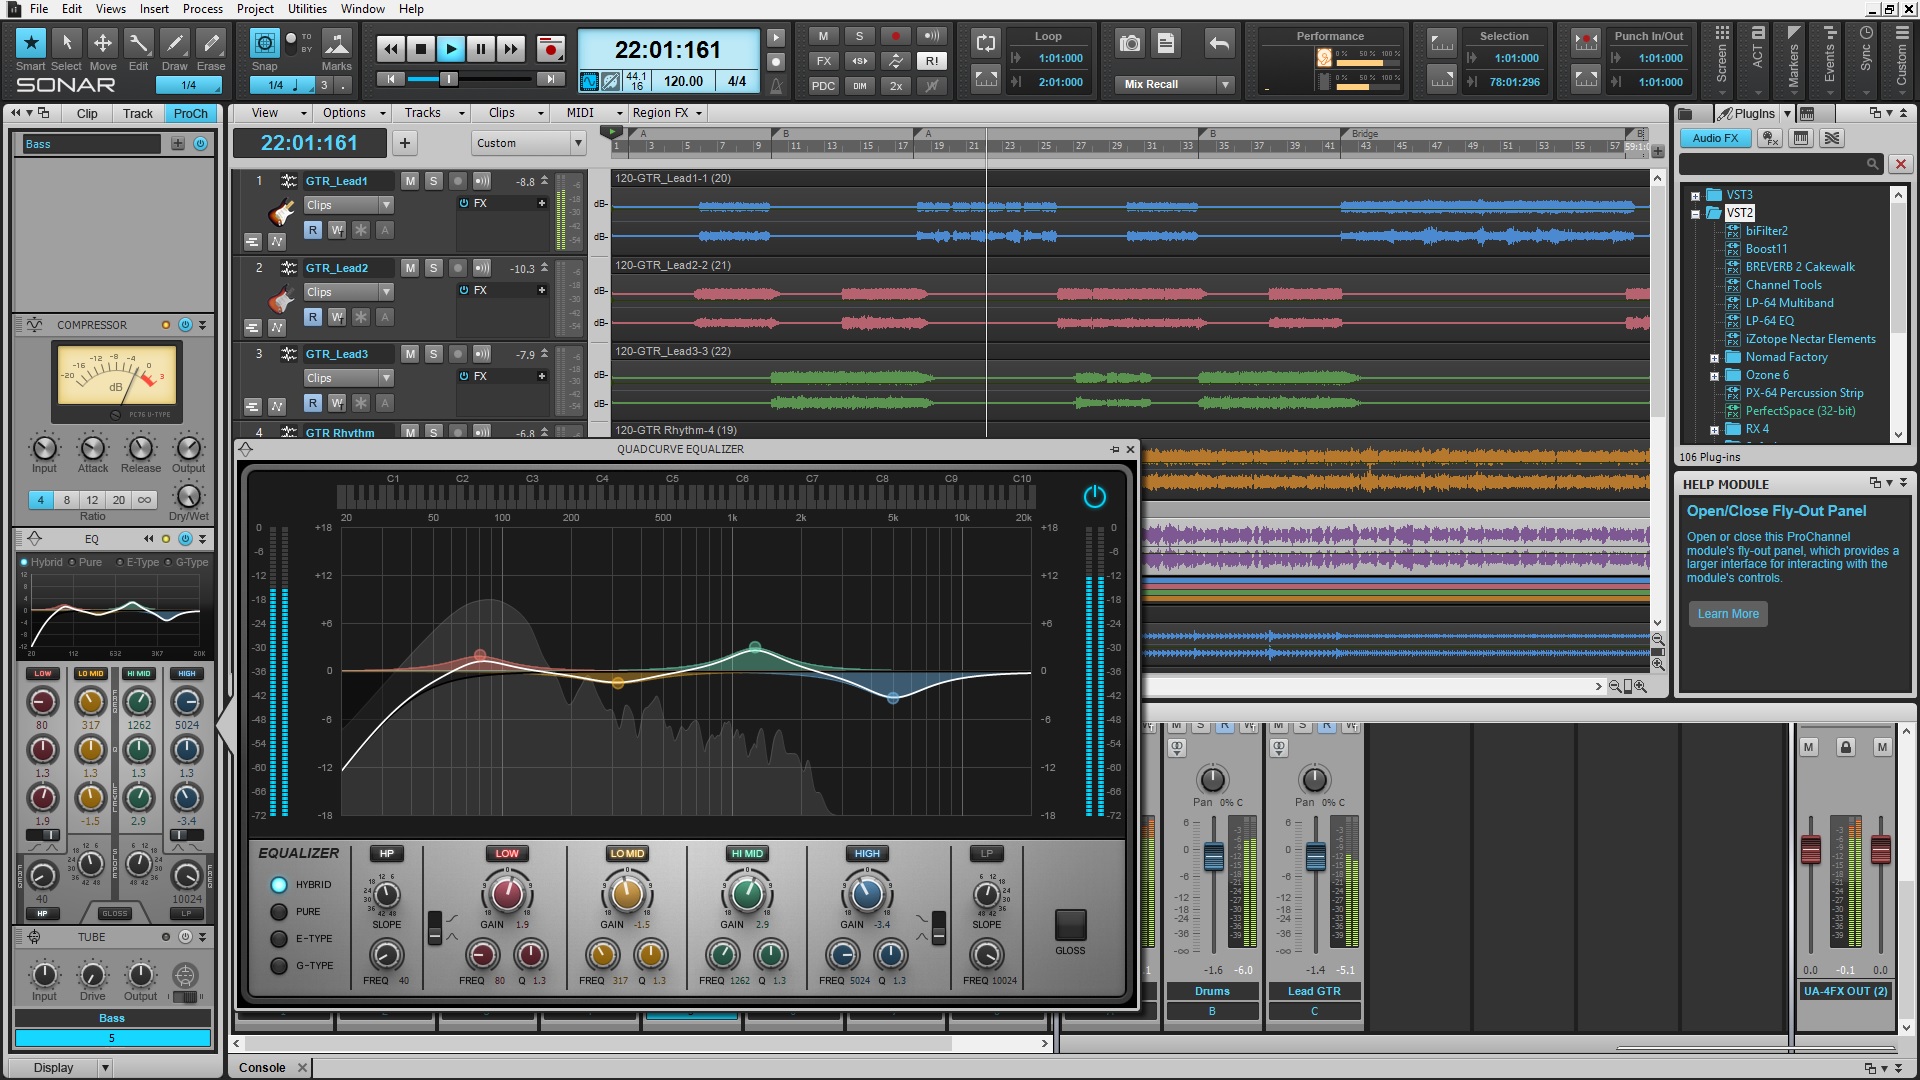Screen dimensions: 1920x1080
Task: Toggle the metronome icon near the time display
Action: (x=777, y=86)
